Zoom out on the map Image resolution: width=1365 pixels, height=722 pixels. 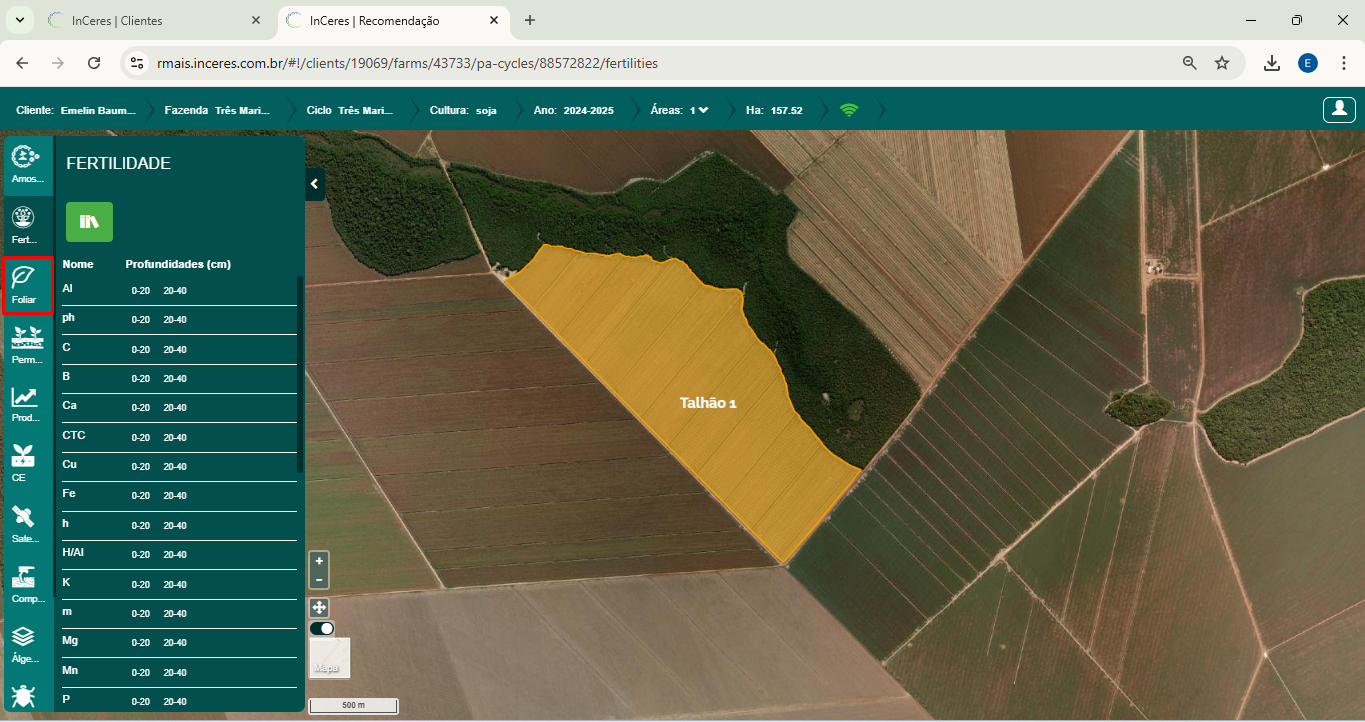click(x=319, y=580)
